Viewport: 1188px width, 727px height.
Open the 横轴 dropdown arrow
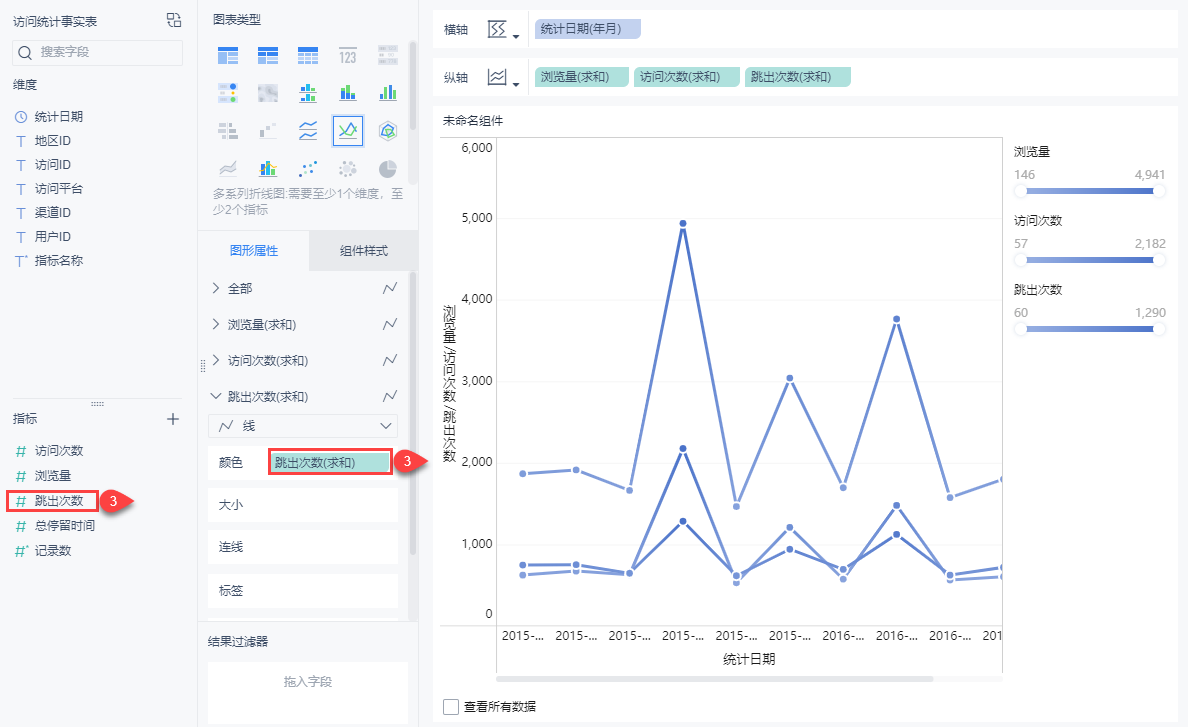516,36
